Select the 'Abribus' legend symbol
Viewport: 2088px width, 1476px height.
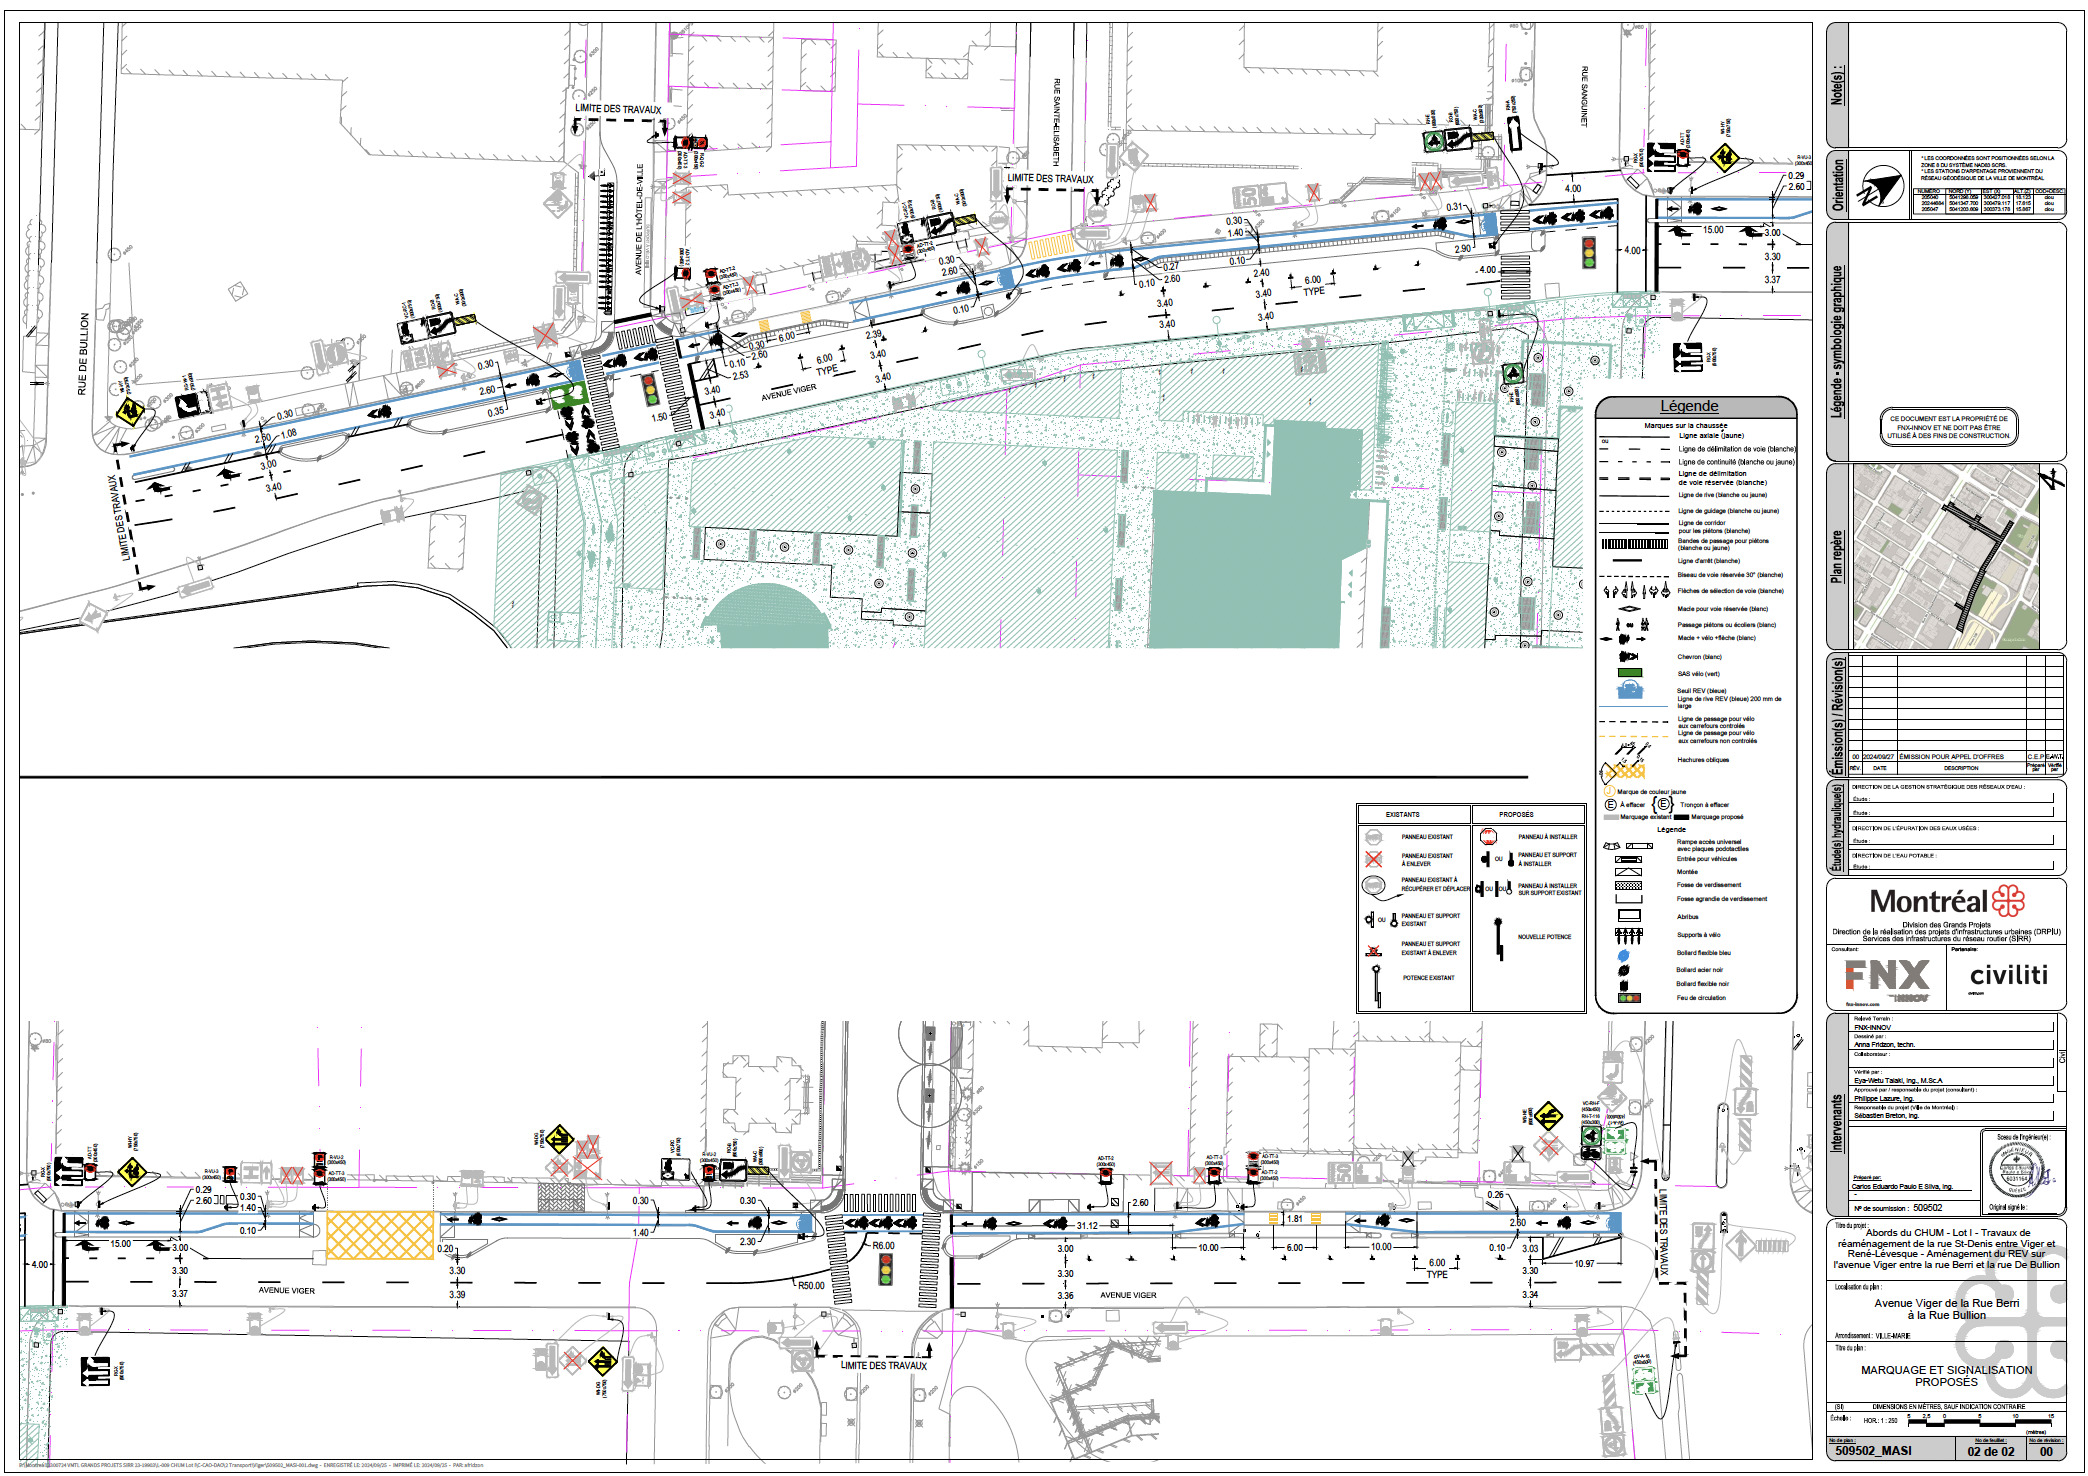tap(1629, 916)
